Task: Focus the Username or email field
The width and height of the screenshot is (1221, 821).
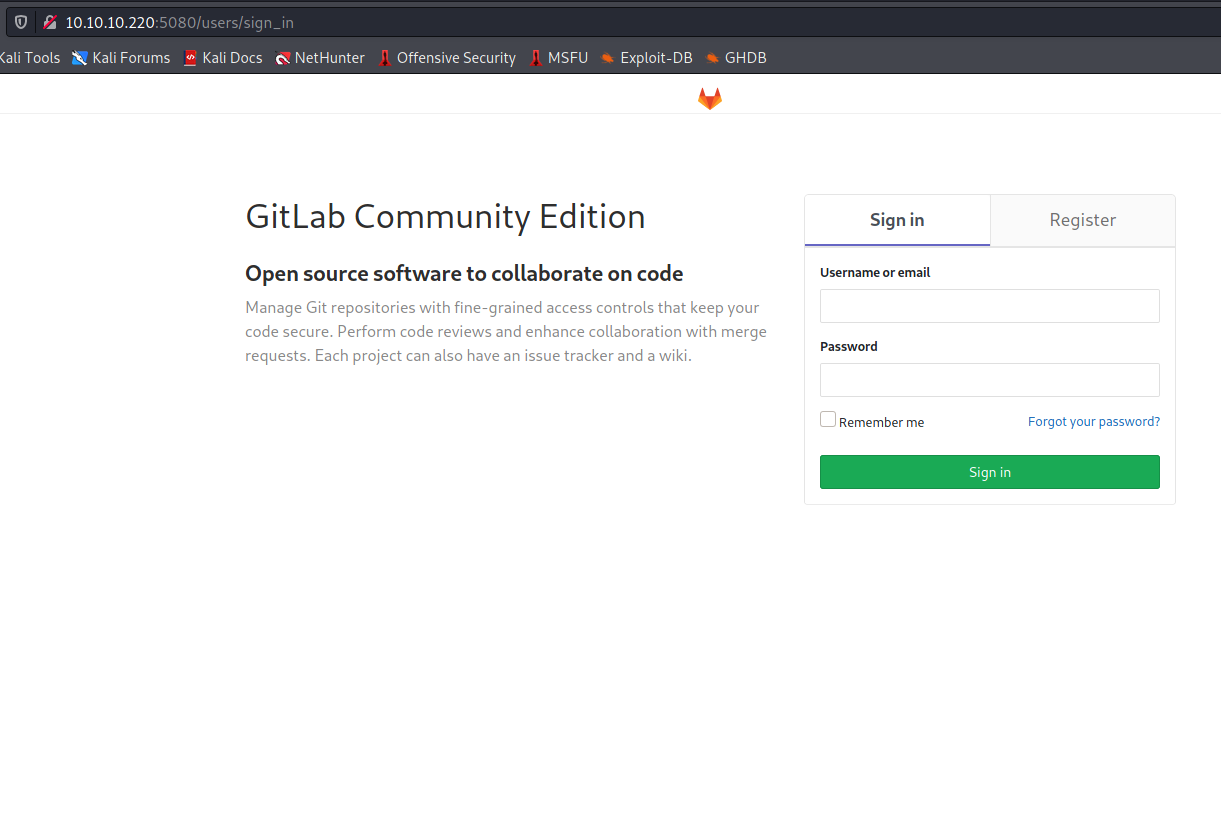Action: point(989,305)
